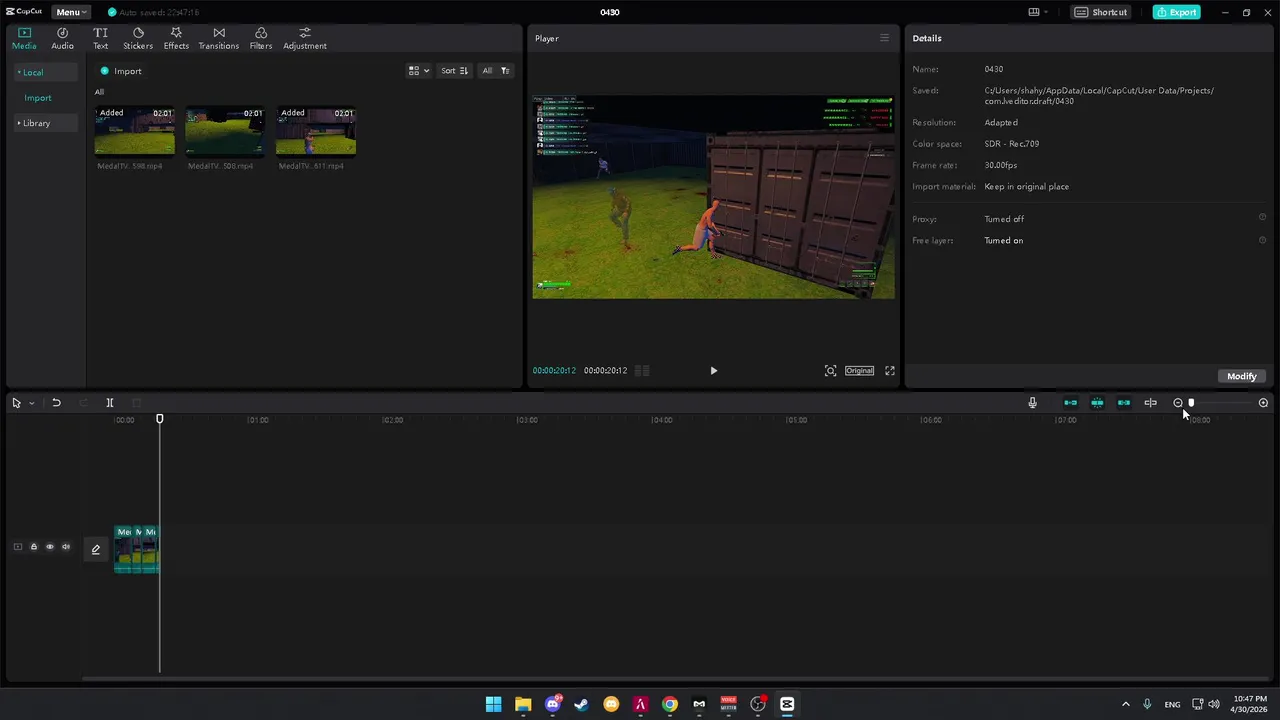Click the timecode 00:00:20:12 in Player
1280x720 pixels.
(554, 371)
